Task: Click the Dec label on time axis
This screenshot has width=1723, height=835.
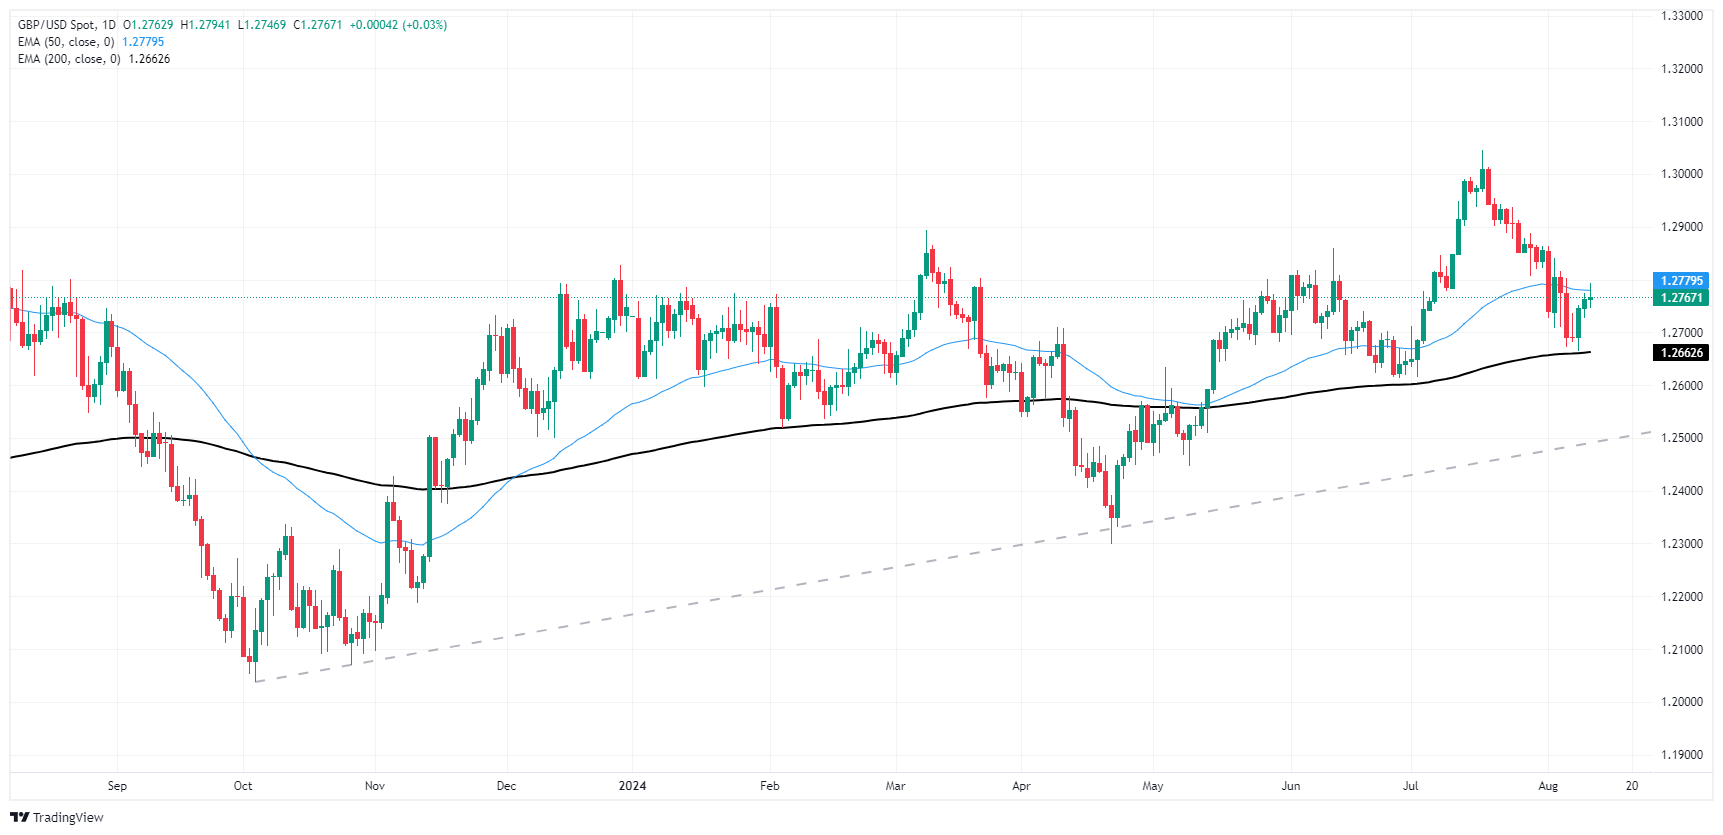Action: [x=507, y=786]
